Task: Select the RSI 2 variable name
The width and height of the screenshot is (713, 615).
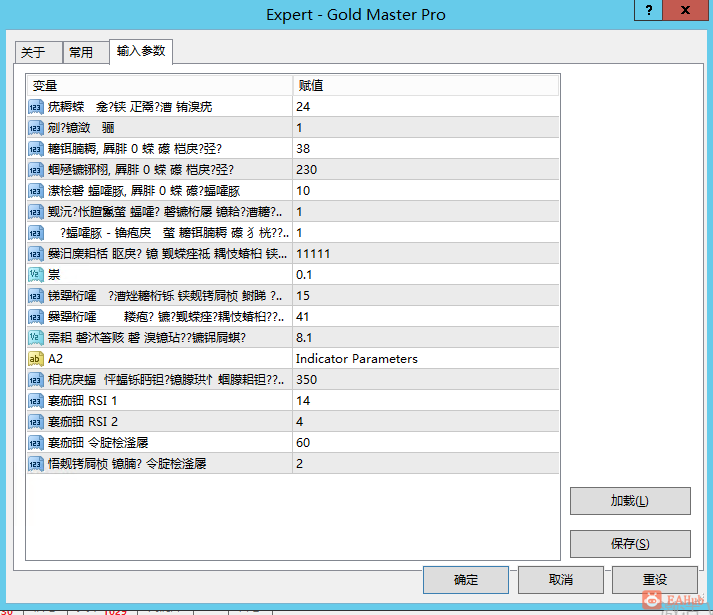Action: (x=83, y=422)
